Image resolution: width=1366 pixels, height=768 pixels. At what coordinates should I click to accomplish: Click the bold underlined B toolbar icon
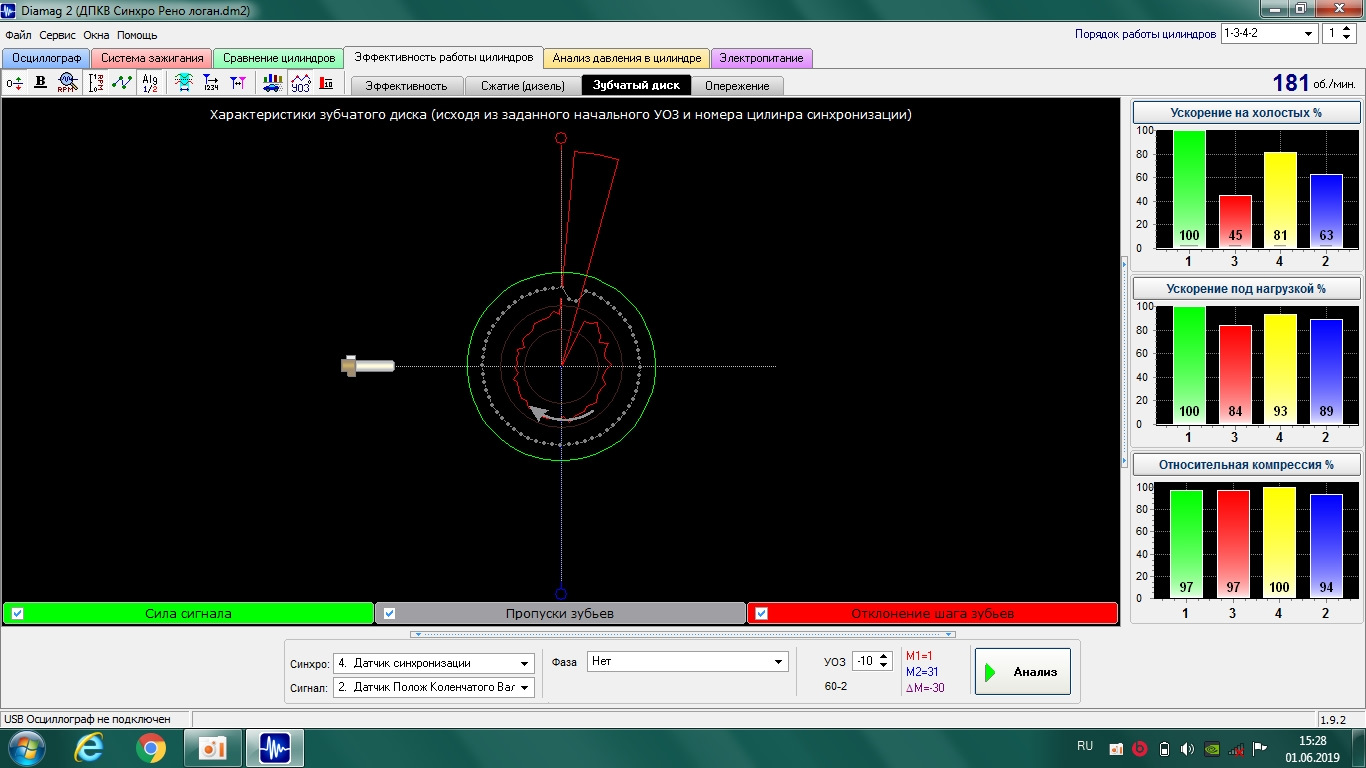click(x=41, y=84)
